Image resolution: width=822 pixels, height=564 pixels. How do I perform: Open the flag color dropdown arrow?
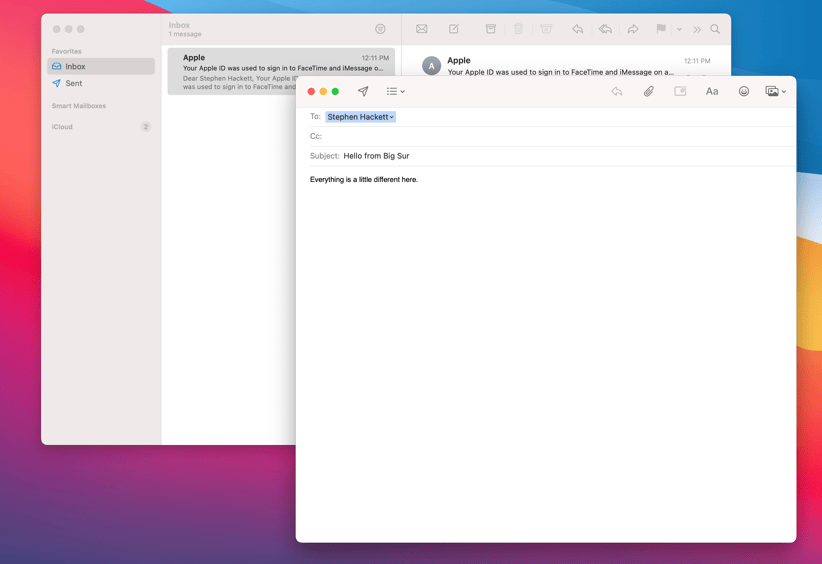pyautogui.click(x=679, y=29)
